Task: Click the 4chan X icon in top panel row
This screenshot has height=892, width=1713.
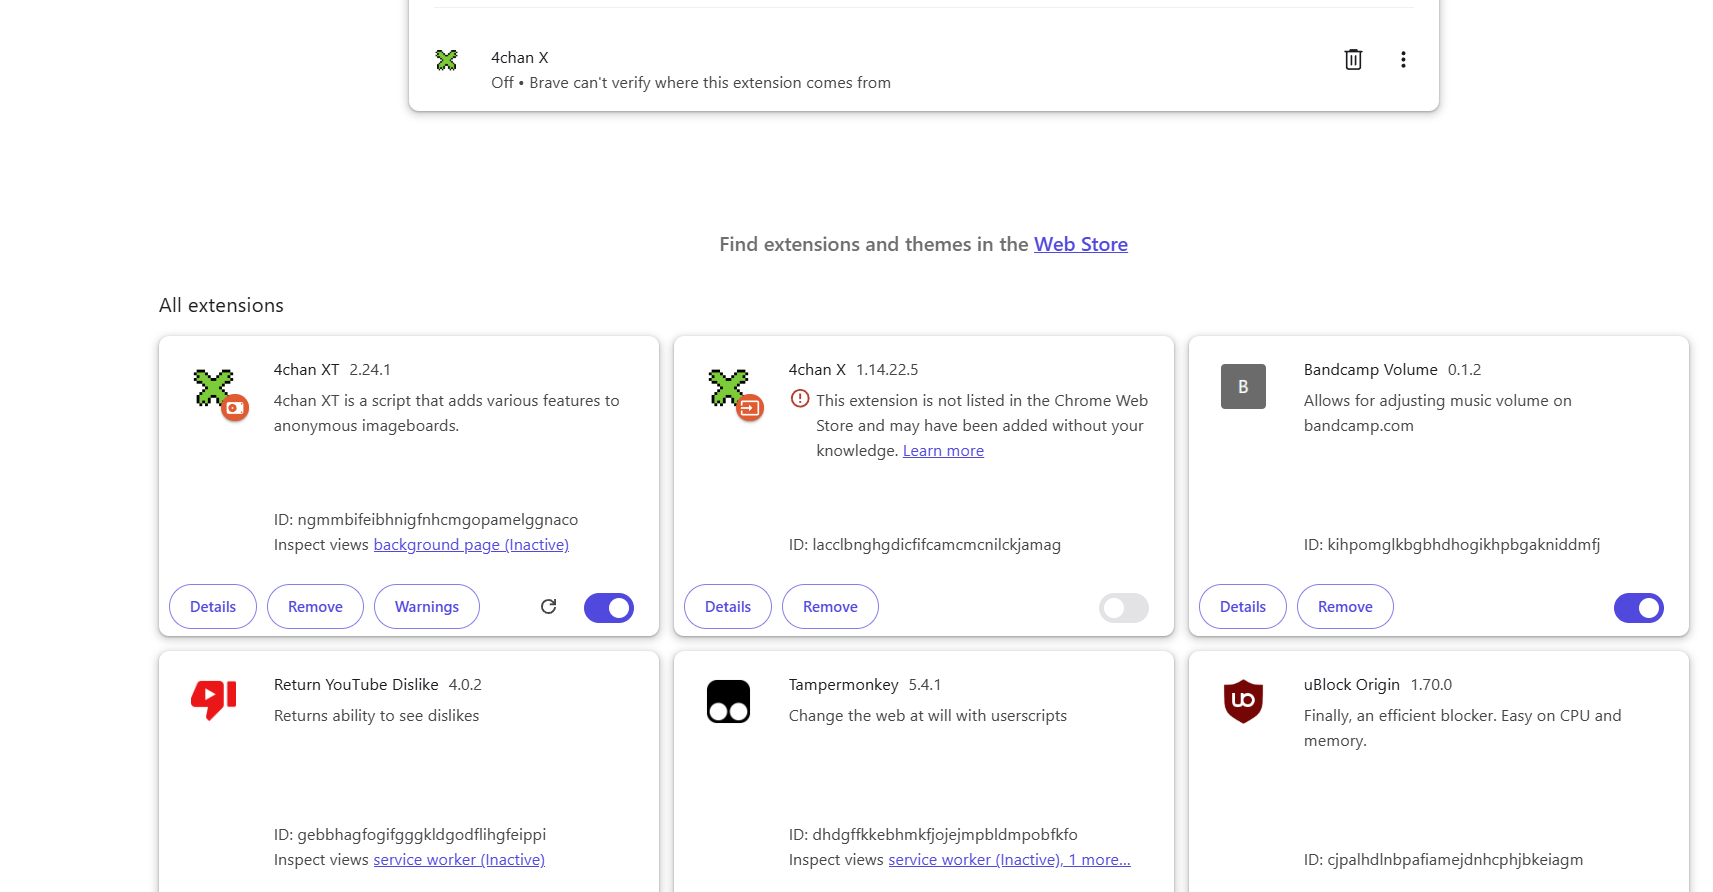Action: click(x=447, y=60)
